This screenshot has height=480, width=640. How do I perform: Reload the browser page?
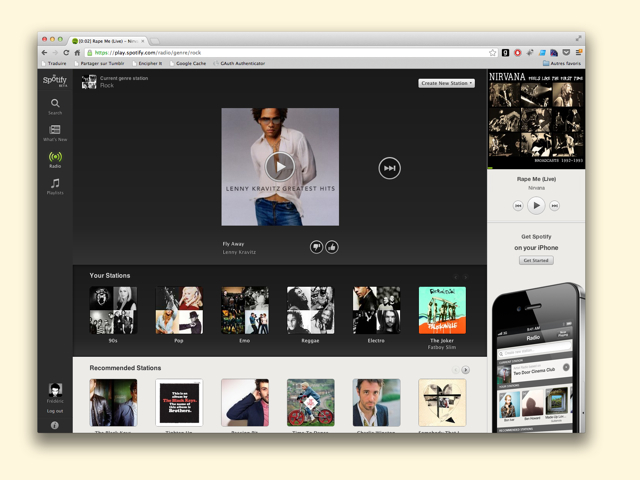pyautogui.click(x=66, y=53)
